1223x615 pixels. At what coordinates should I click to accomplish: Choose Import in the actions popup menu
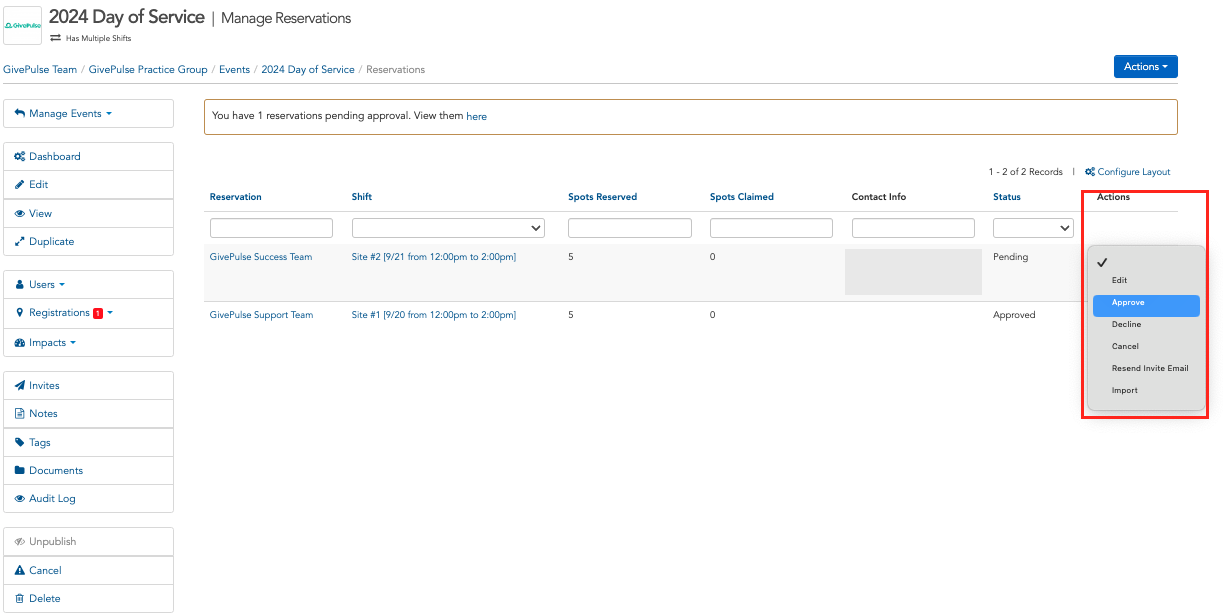[x=1146, y=390]
